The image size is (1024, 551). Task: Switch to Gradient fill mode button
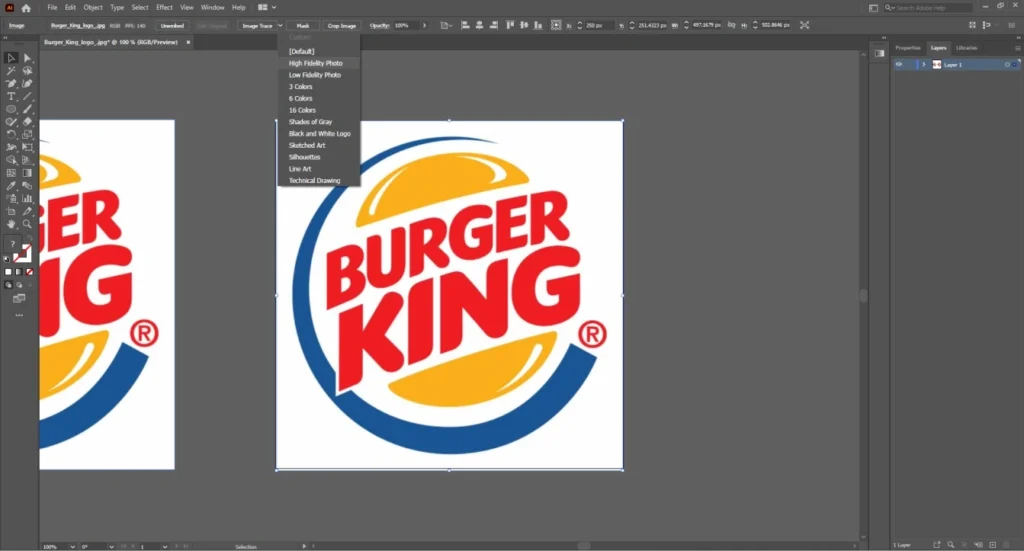click(19, 272)
